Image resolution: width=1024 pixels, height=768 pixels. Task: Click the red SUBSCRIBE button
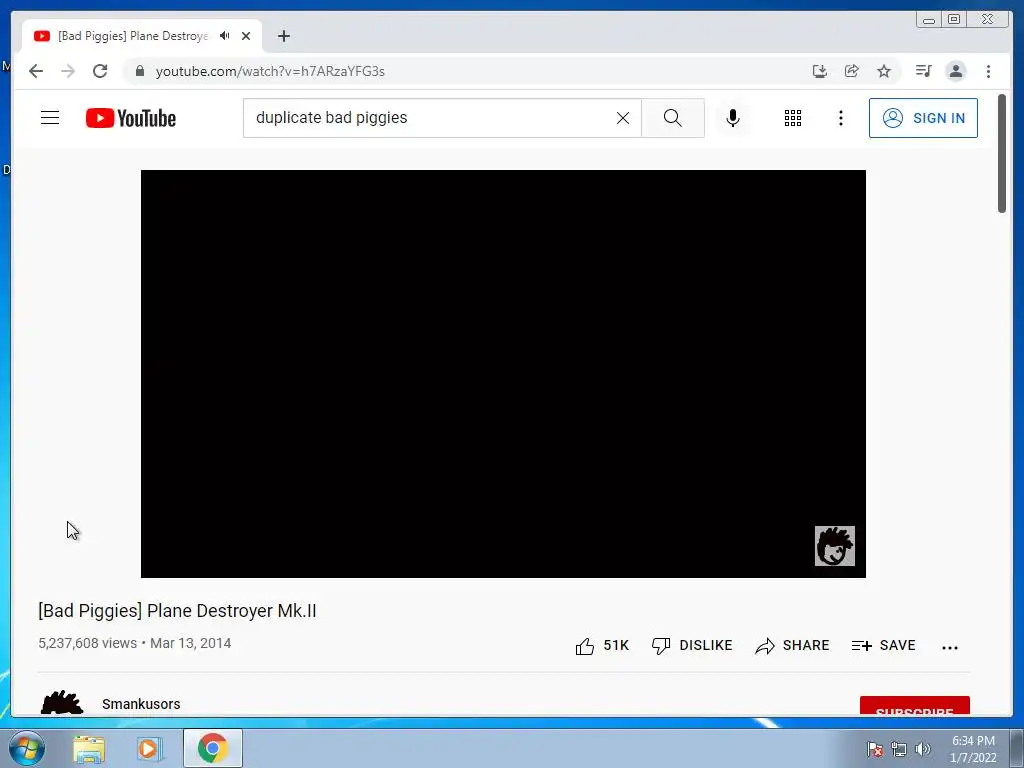pyautogui.click(x=914, y=706)
